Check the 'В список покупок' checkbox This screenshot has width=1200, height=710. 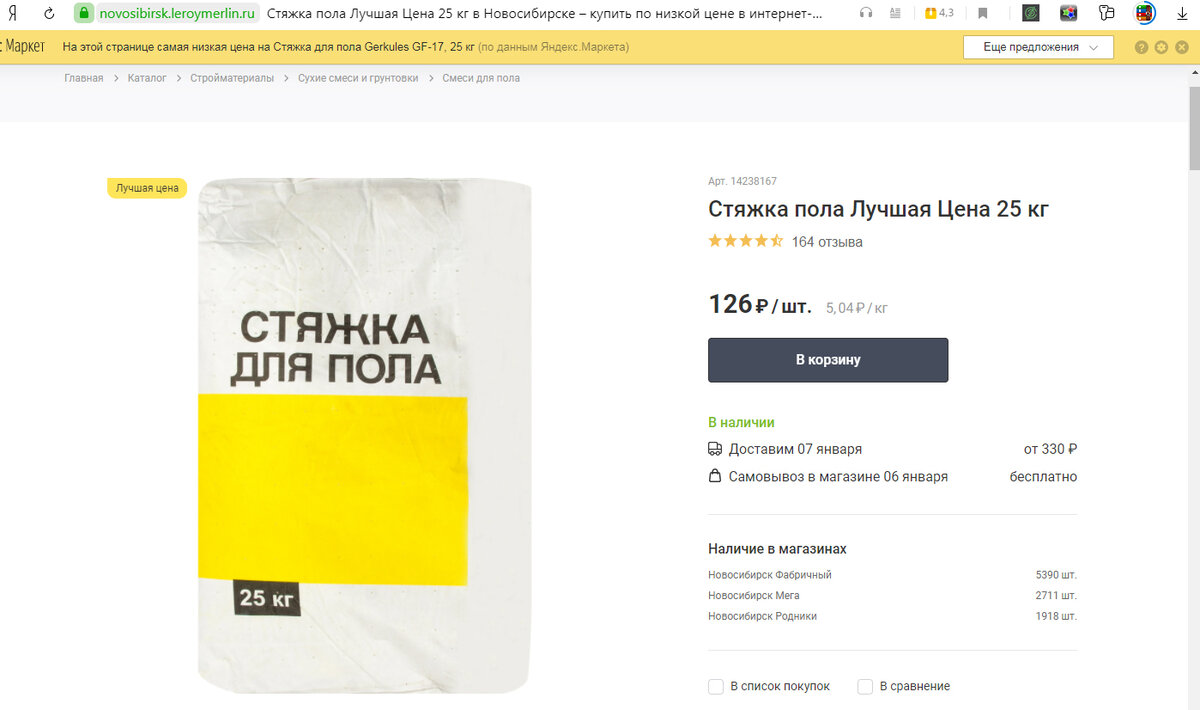(716, 686)
